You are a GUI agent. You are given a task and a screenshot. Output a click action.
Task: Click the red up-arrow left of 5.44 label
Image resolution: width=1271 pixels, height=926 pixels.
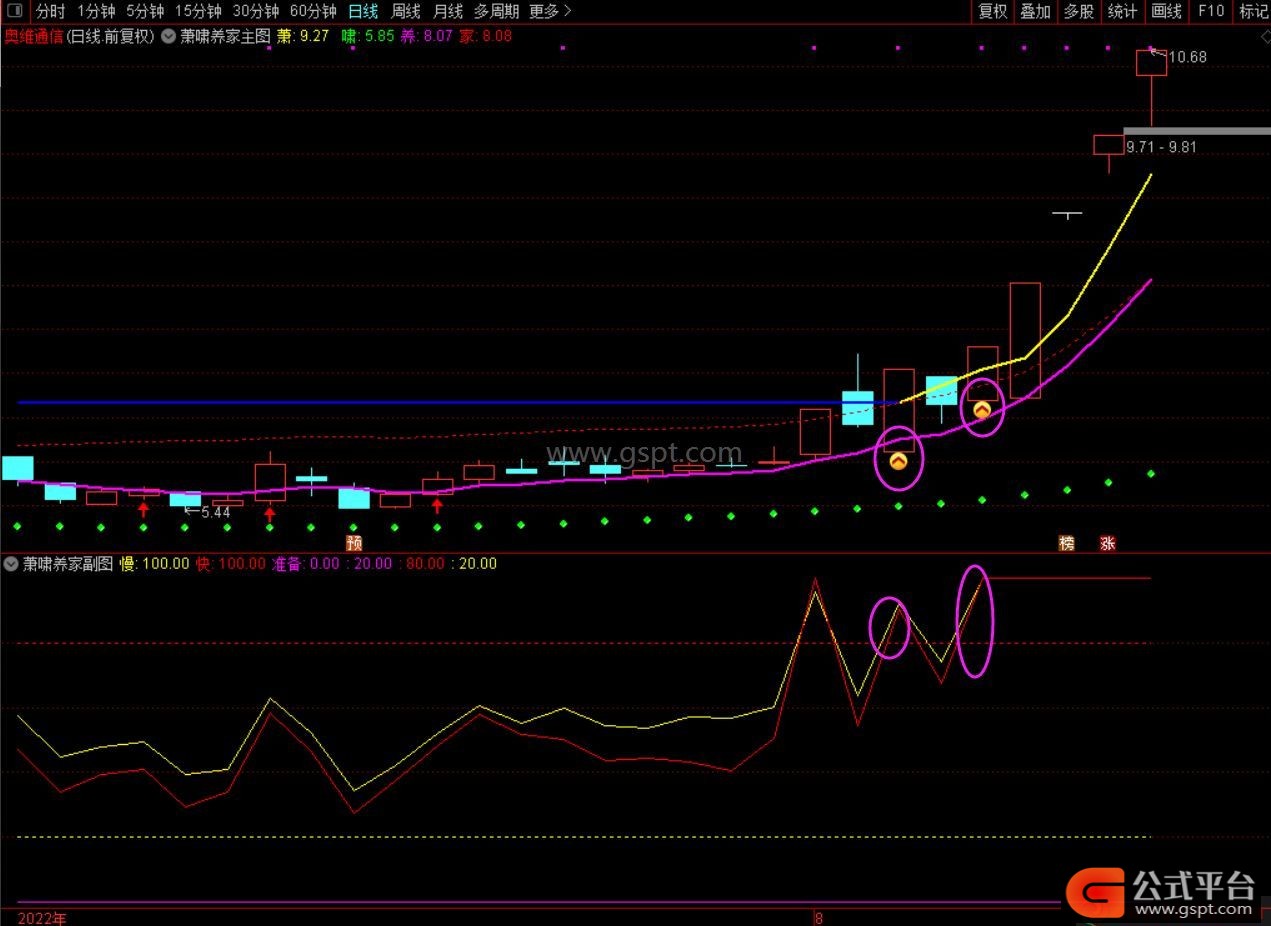(143, 509)
